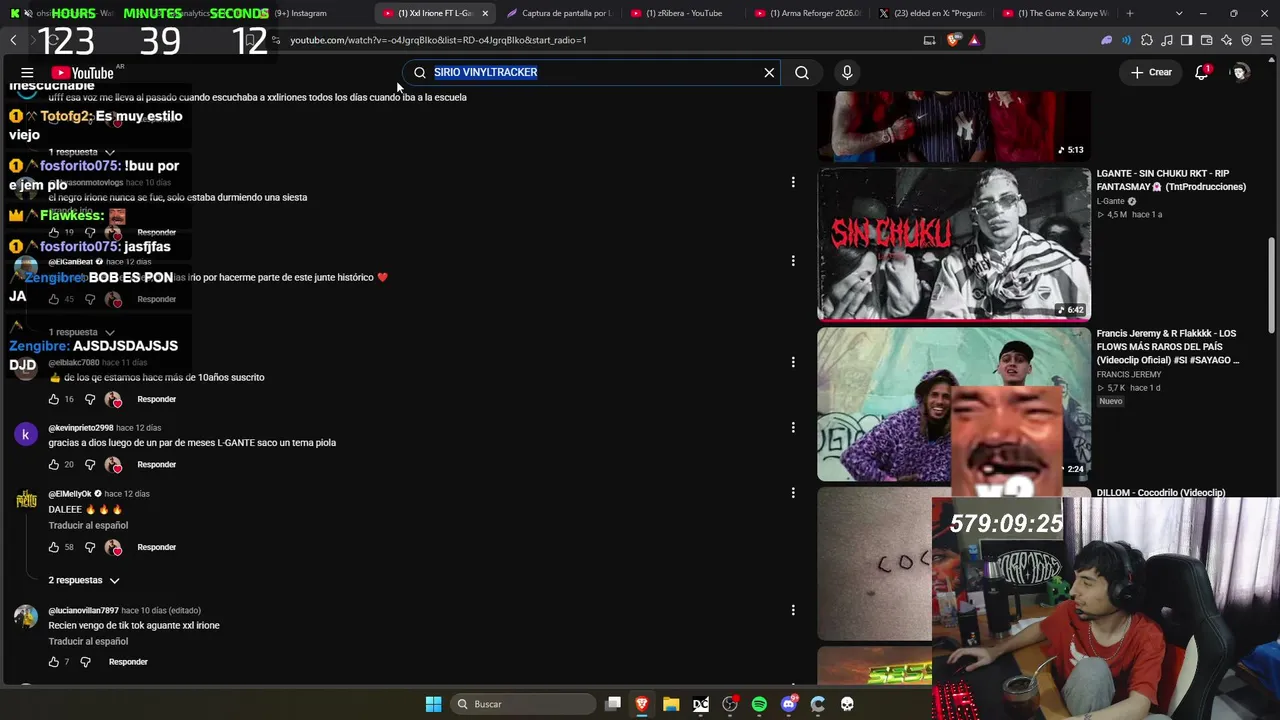The width and height of the screenshot is (1280, 720).
Task: Open options for the 'junte histórico' comment
Action: tap(793, 261)
